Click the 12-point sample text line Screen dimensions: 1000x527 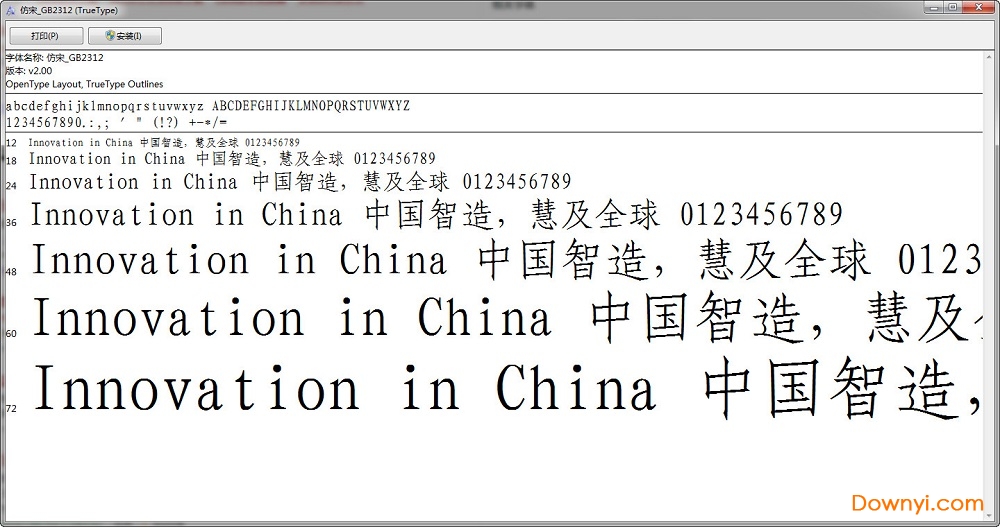coord(164,142)
